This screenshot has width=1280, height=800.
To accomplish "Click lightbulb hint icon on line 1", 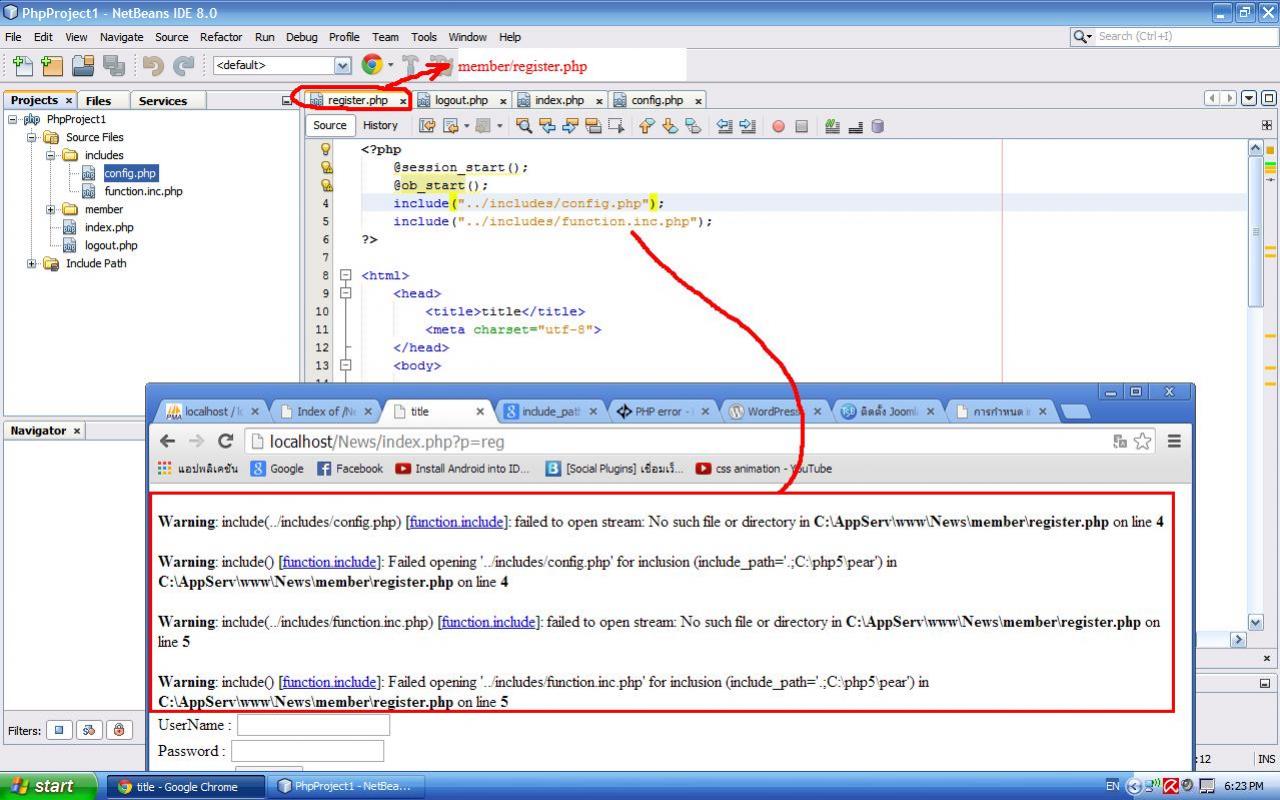I will click(325, 149).
